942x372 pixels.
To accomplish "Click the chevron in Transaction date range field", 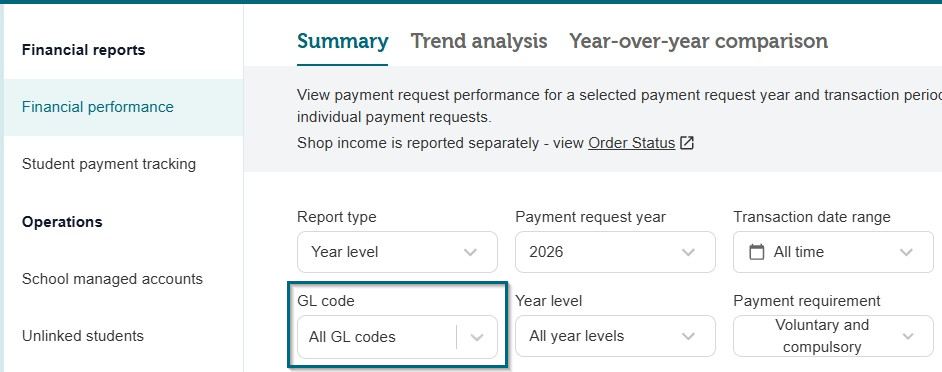I will (x=907, y=252).
